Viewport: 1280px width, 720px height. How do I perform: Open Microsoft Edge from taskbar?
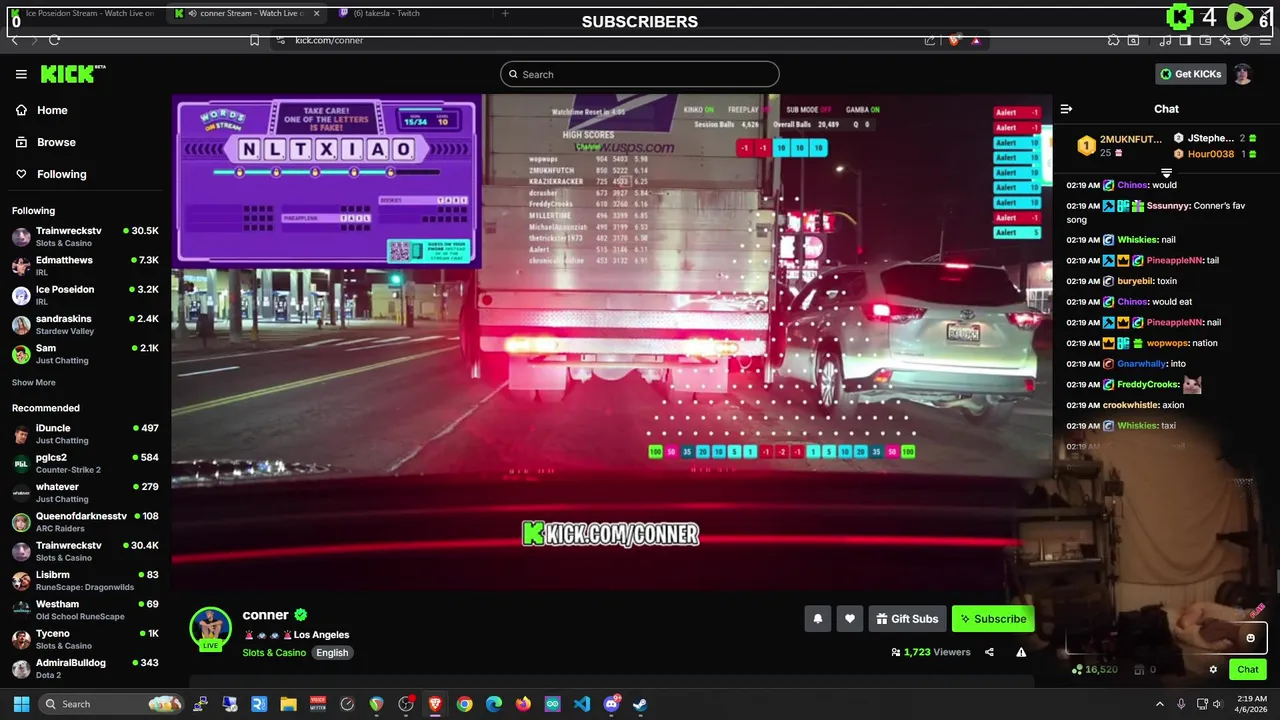click(494, 704)
